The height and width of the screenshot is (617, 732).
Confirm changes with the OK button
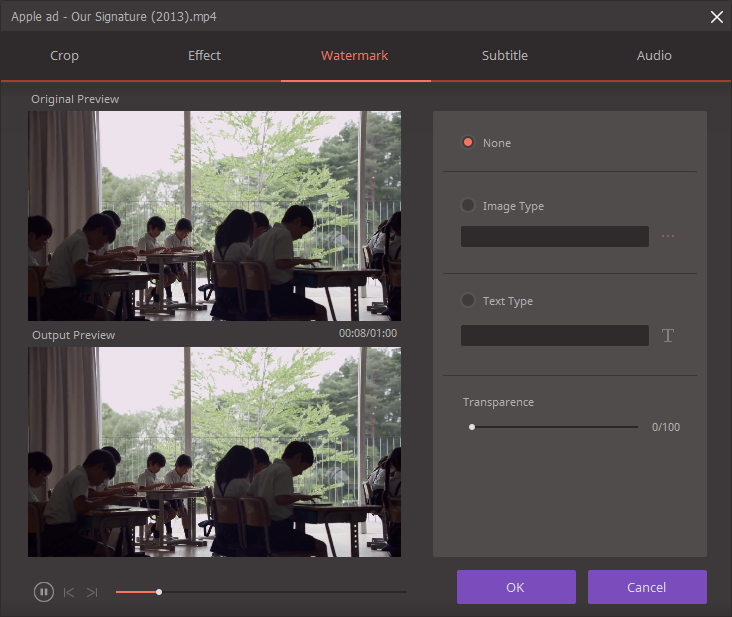516,587
